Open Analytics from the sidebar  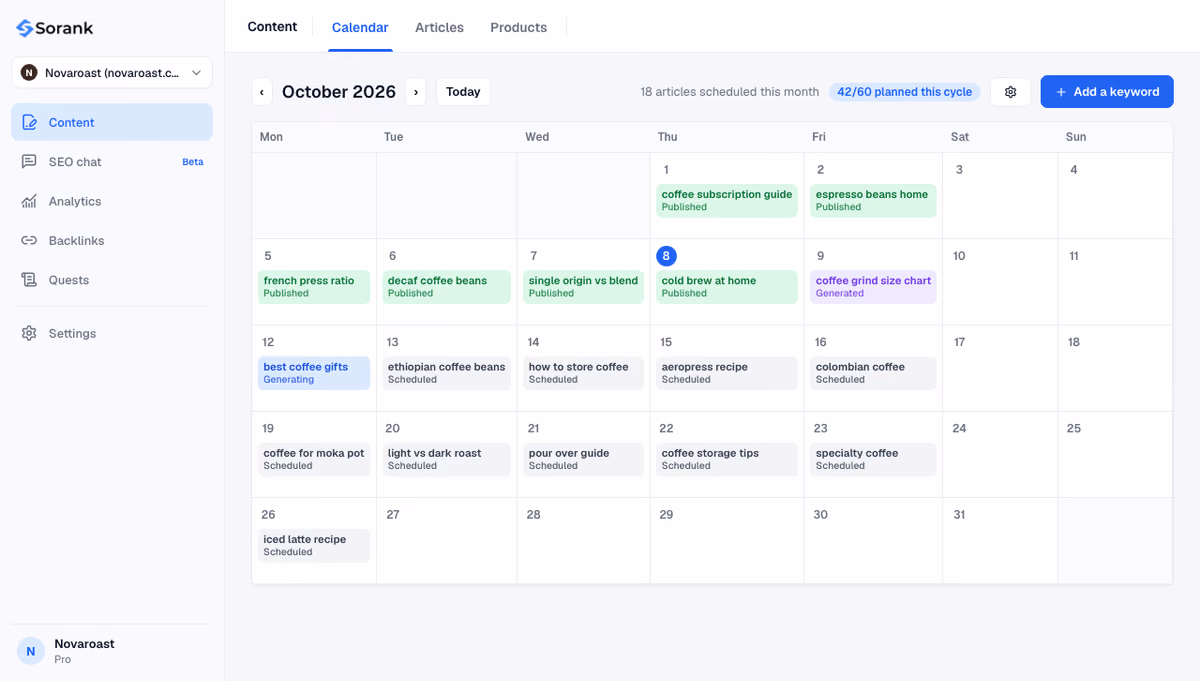112,201
